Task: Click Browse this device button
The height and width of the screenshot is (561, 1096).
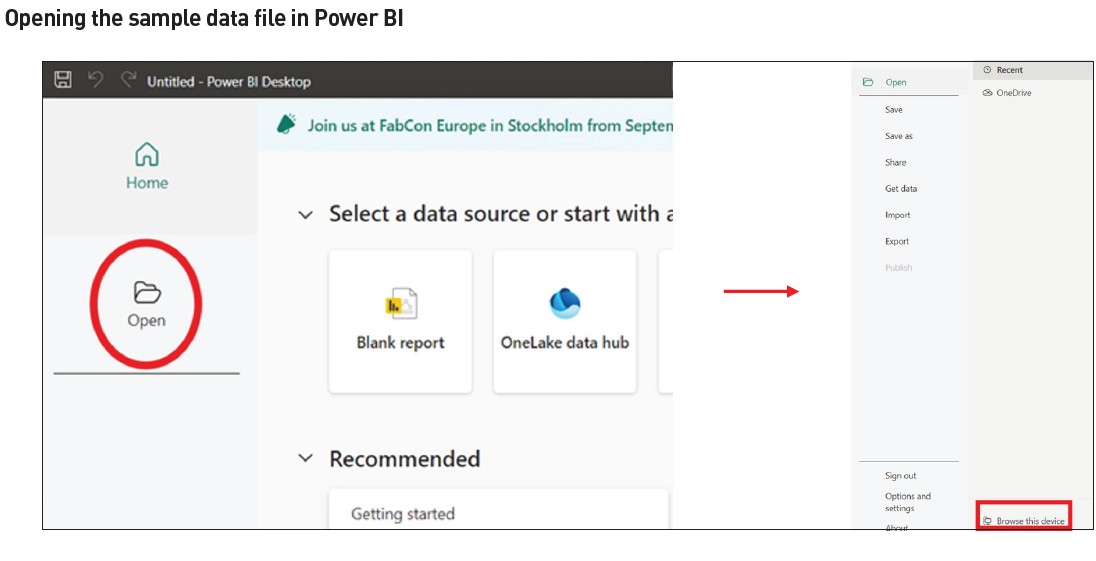Action: [x=1023, y=521]
